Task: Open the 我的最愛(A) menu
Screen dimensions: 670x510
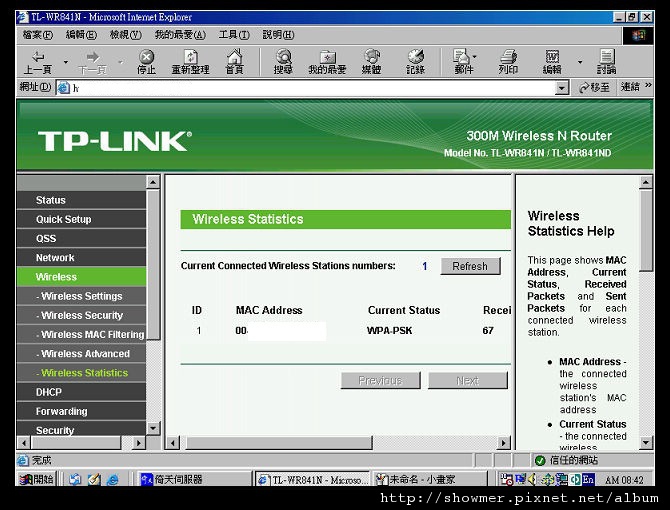Action: (x=180, y=35)
